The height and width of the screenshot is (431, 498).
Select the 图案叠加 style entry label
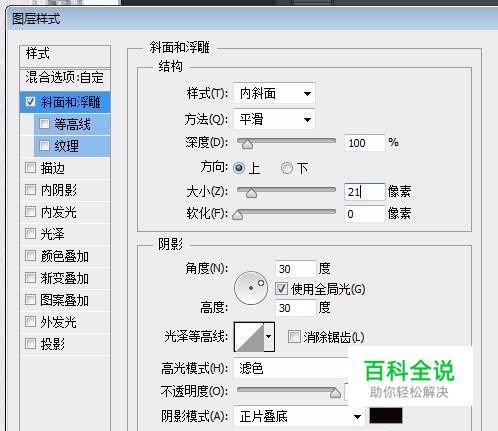[x=65, y=300]
